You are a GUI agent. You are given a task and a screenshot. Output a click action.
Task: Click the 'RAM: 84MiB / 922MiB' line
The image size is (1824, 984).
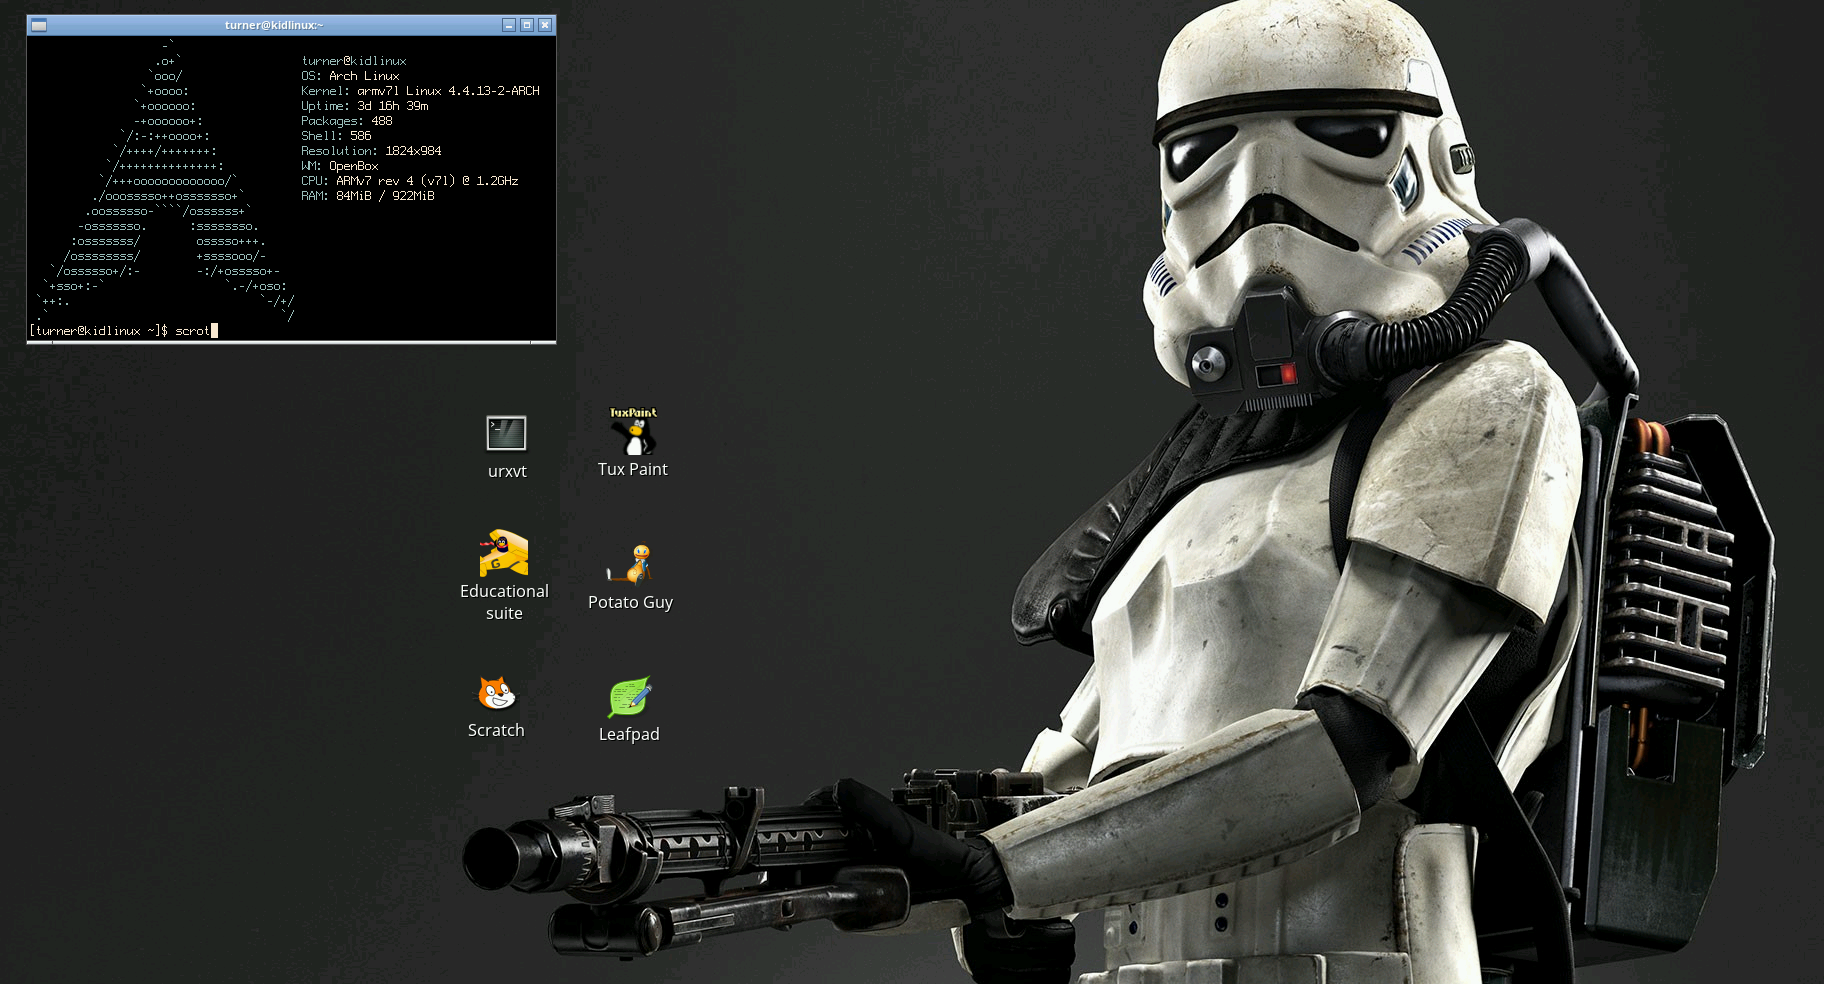[x=368, y=196]
